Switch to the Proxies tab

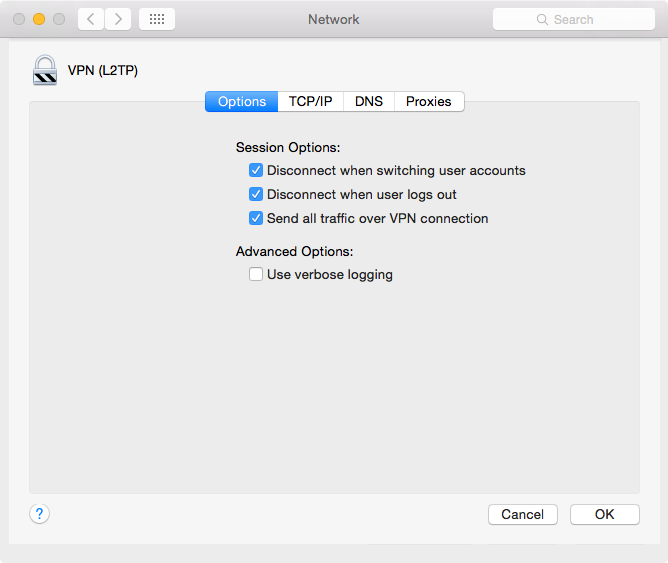tap(429, 102)
